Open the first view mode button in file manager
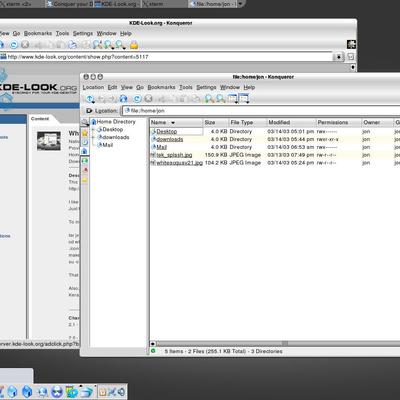The image size is (400, 400). coord(233,99)
